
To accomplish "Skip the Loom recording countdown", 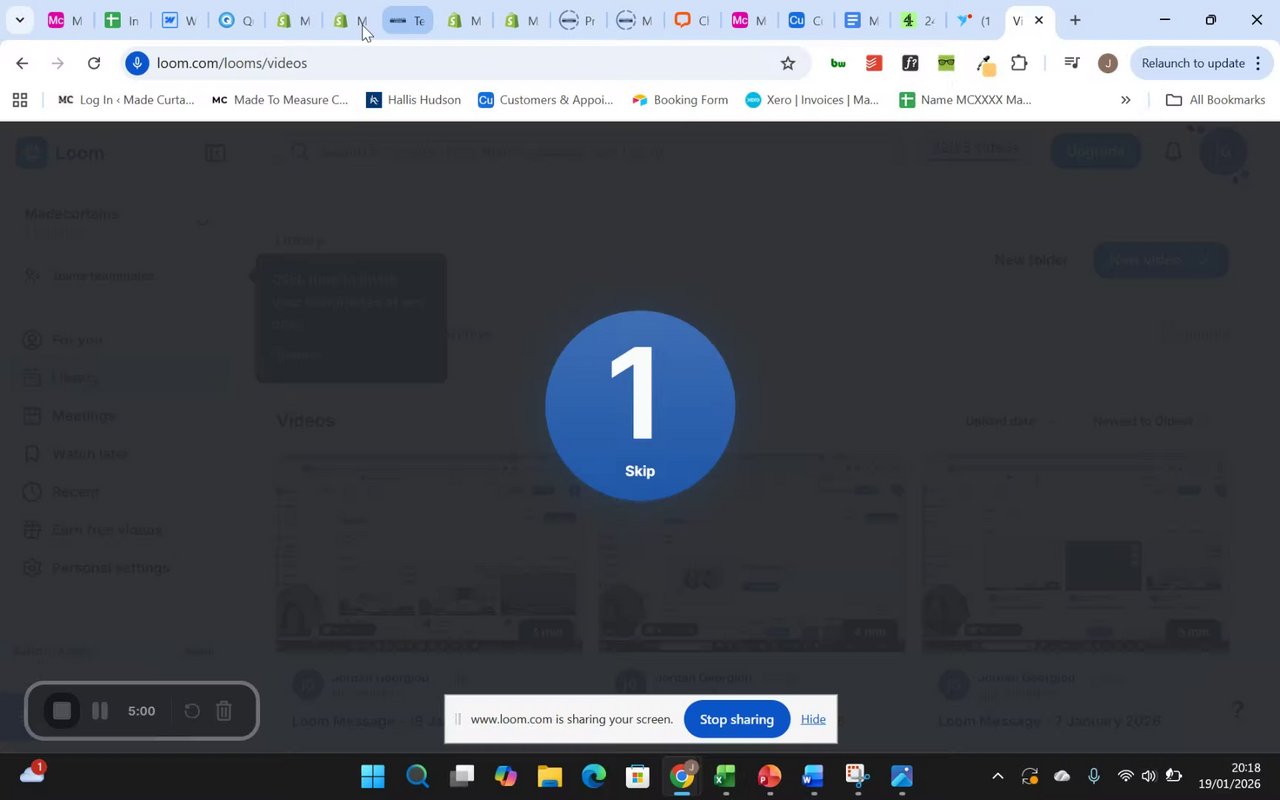I will pyautogui.click(x=640, y=471).
